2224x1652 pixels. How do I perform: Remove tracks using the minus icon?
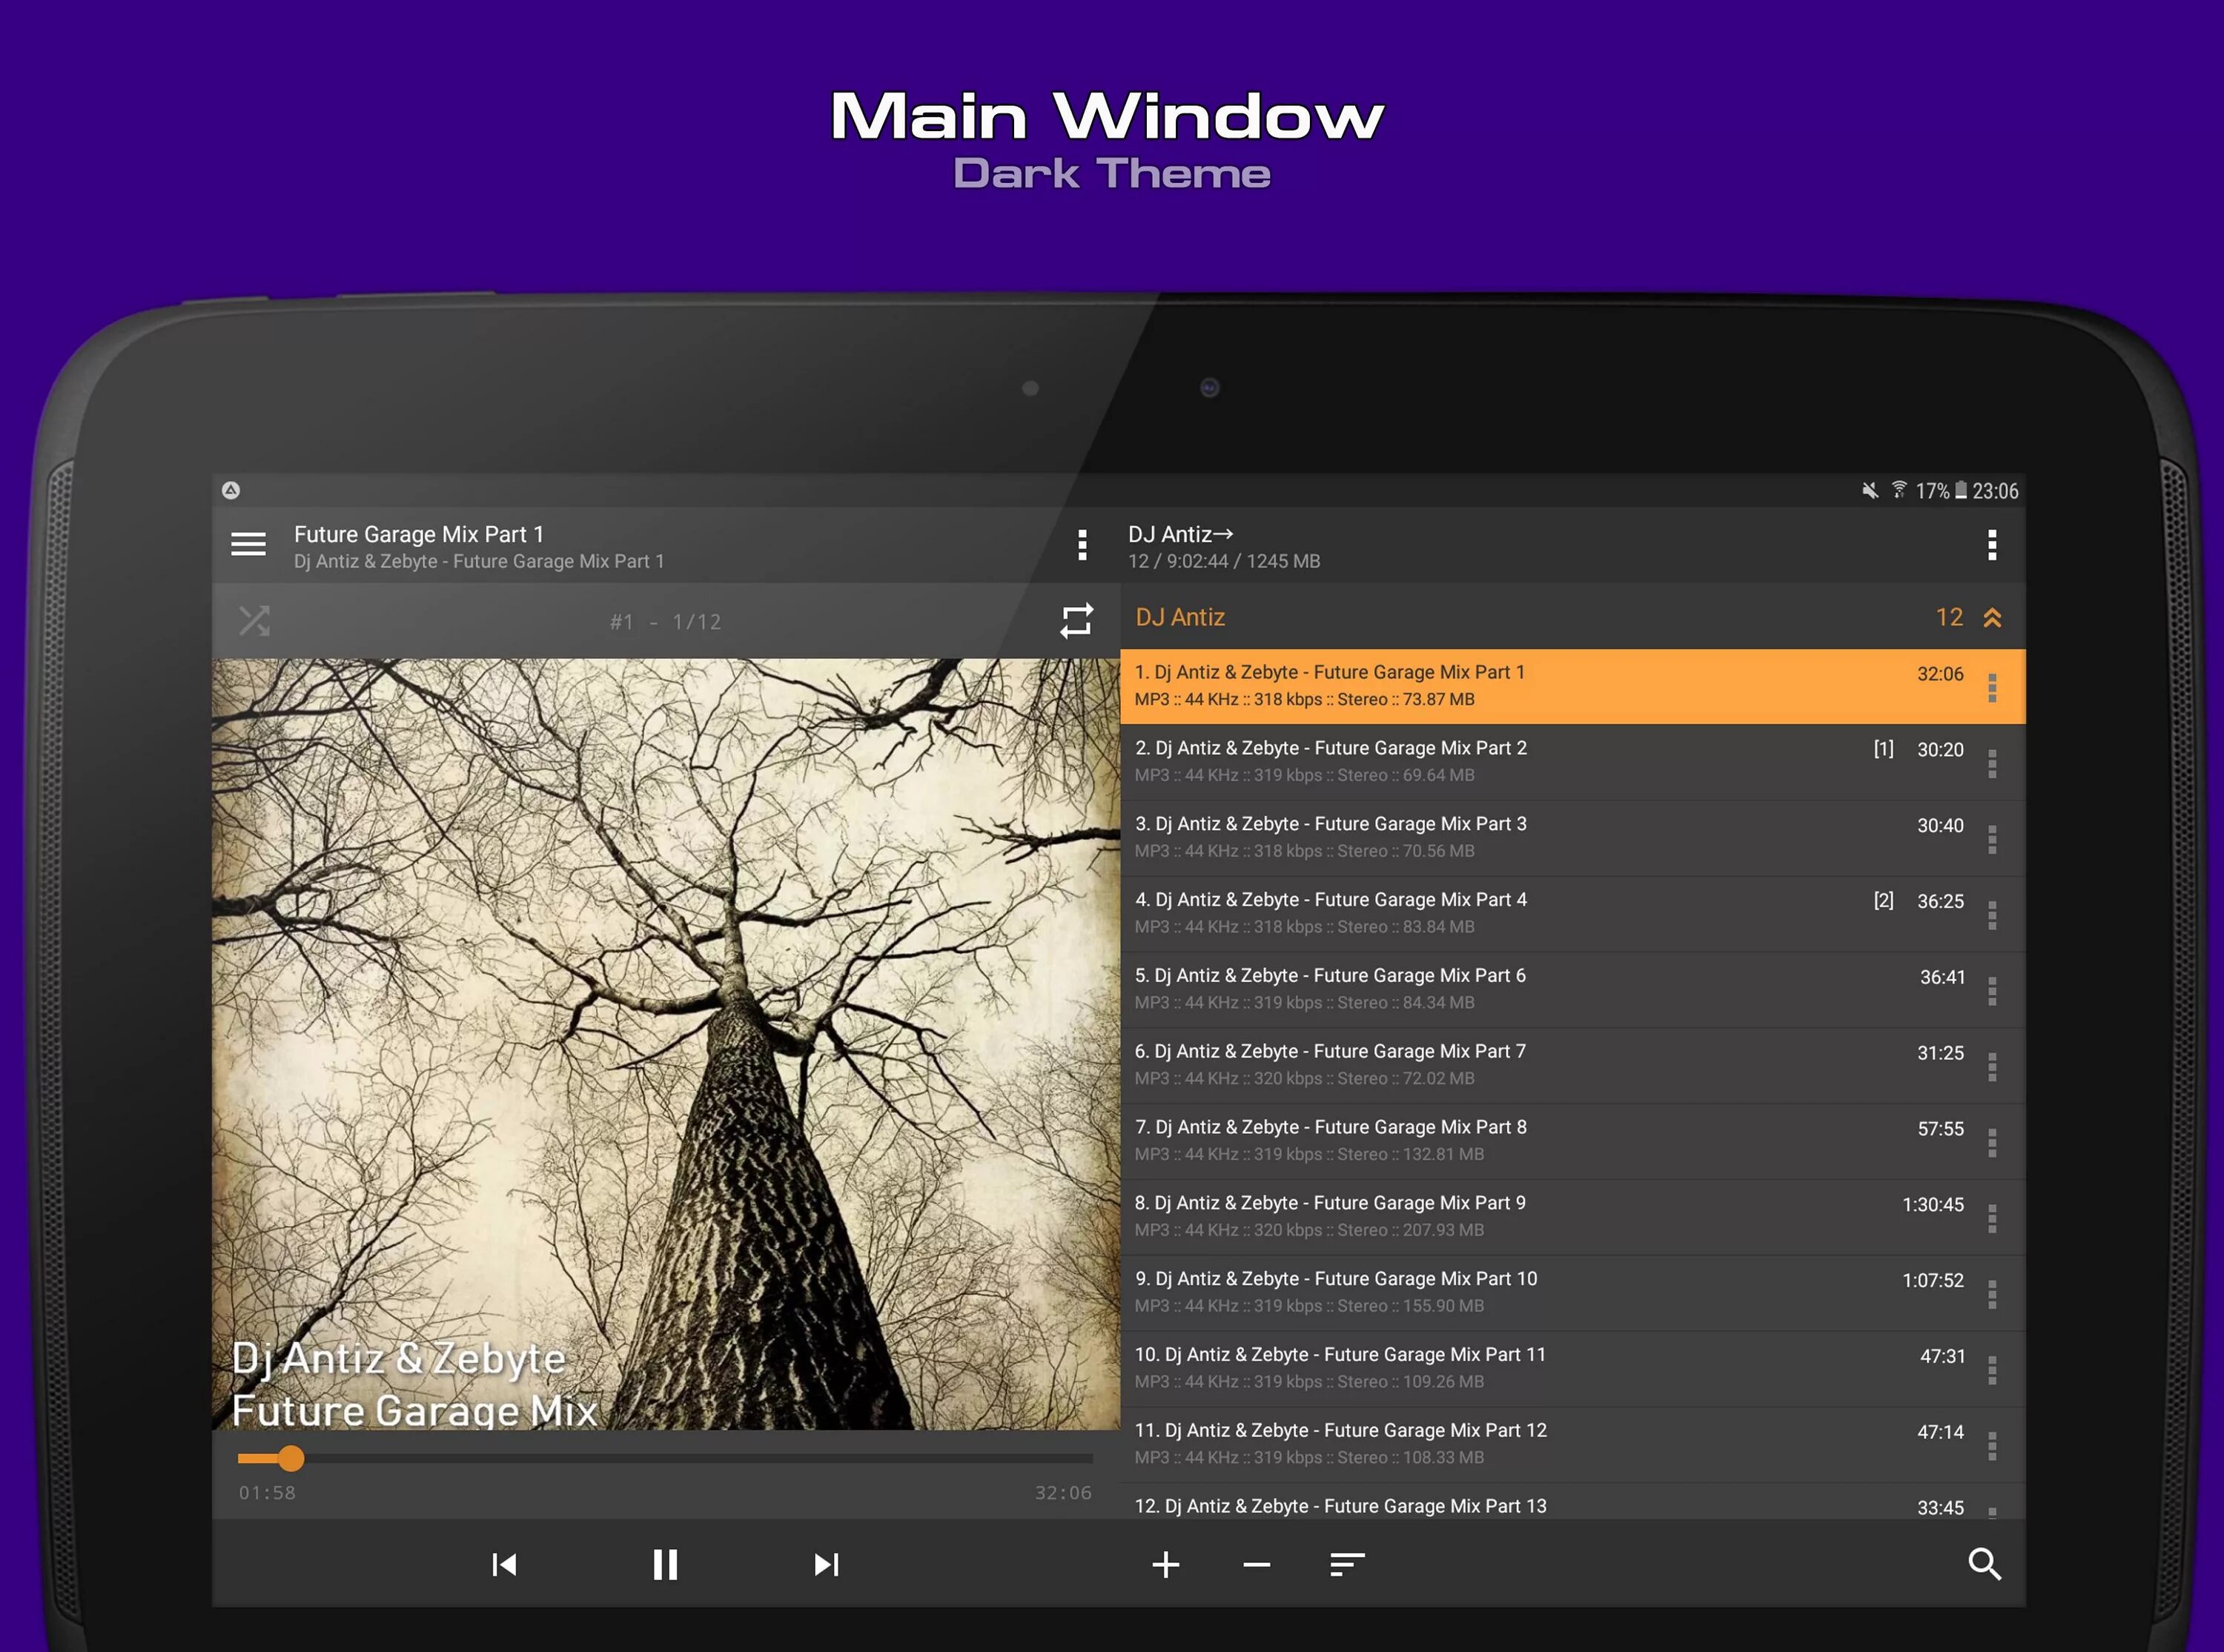coord(1257,1564)
